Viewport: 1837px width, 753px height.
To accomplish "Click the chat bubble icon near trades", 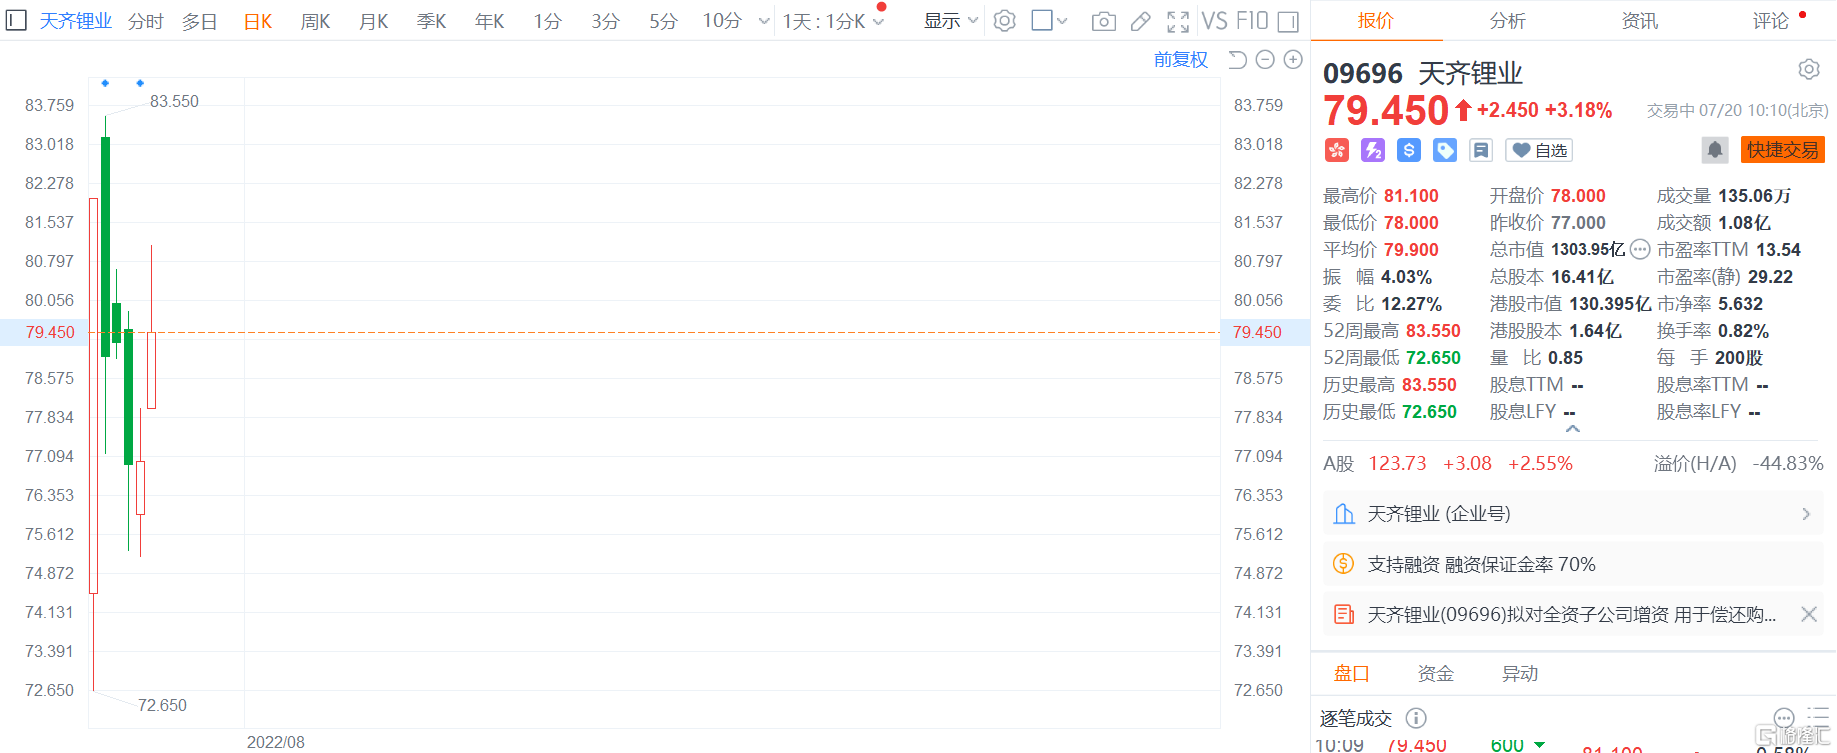I will click(x=1784, y=718).
